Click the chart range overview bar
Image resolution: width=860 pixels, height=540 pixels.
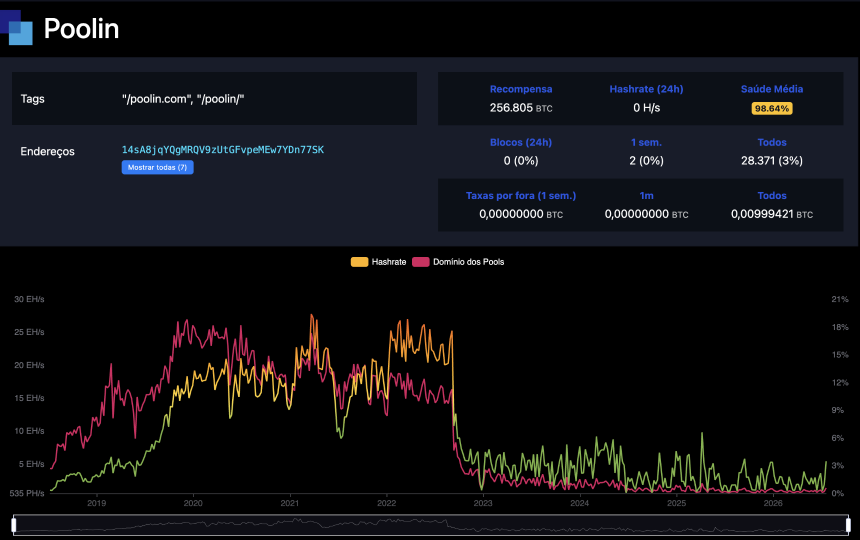(x=431, y=525)
